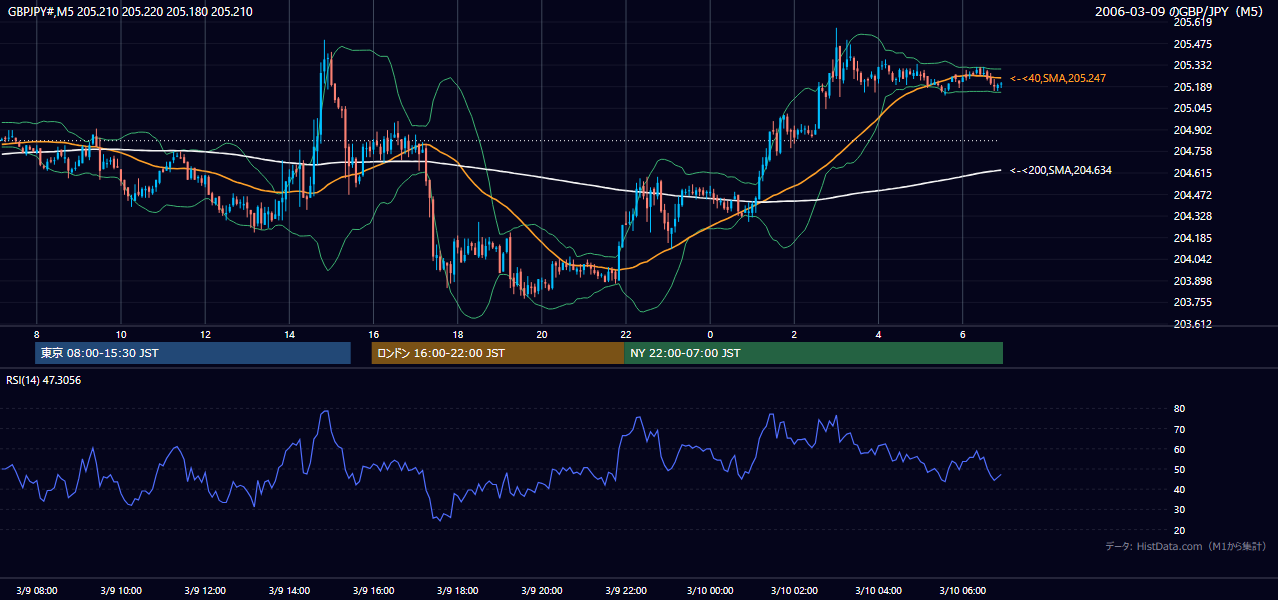1278x600 pixels.
Task: Click the bottom date label 3/10 04:00
Action: click(878, 591)
